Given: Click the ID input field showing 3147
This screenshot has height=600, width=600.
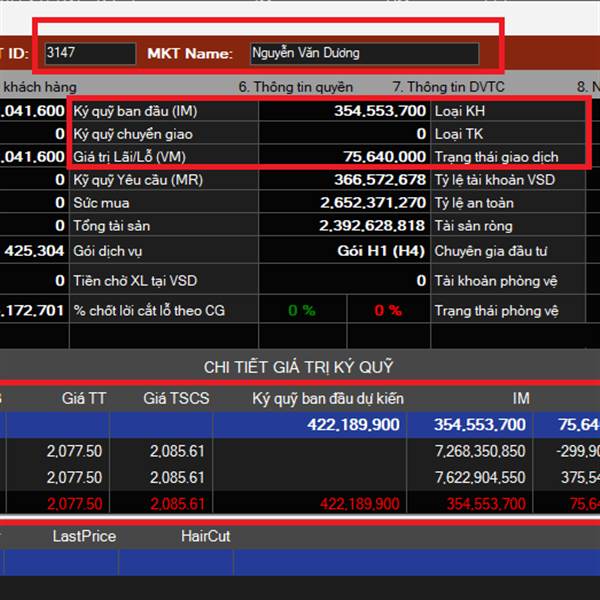Looking at the screenshot, I should pyautogui.click(x=89, y=53).
